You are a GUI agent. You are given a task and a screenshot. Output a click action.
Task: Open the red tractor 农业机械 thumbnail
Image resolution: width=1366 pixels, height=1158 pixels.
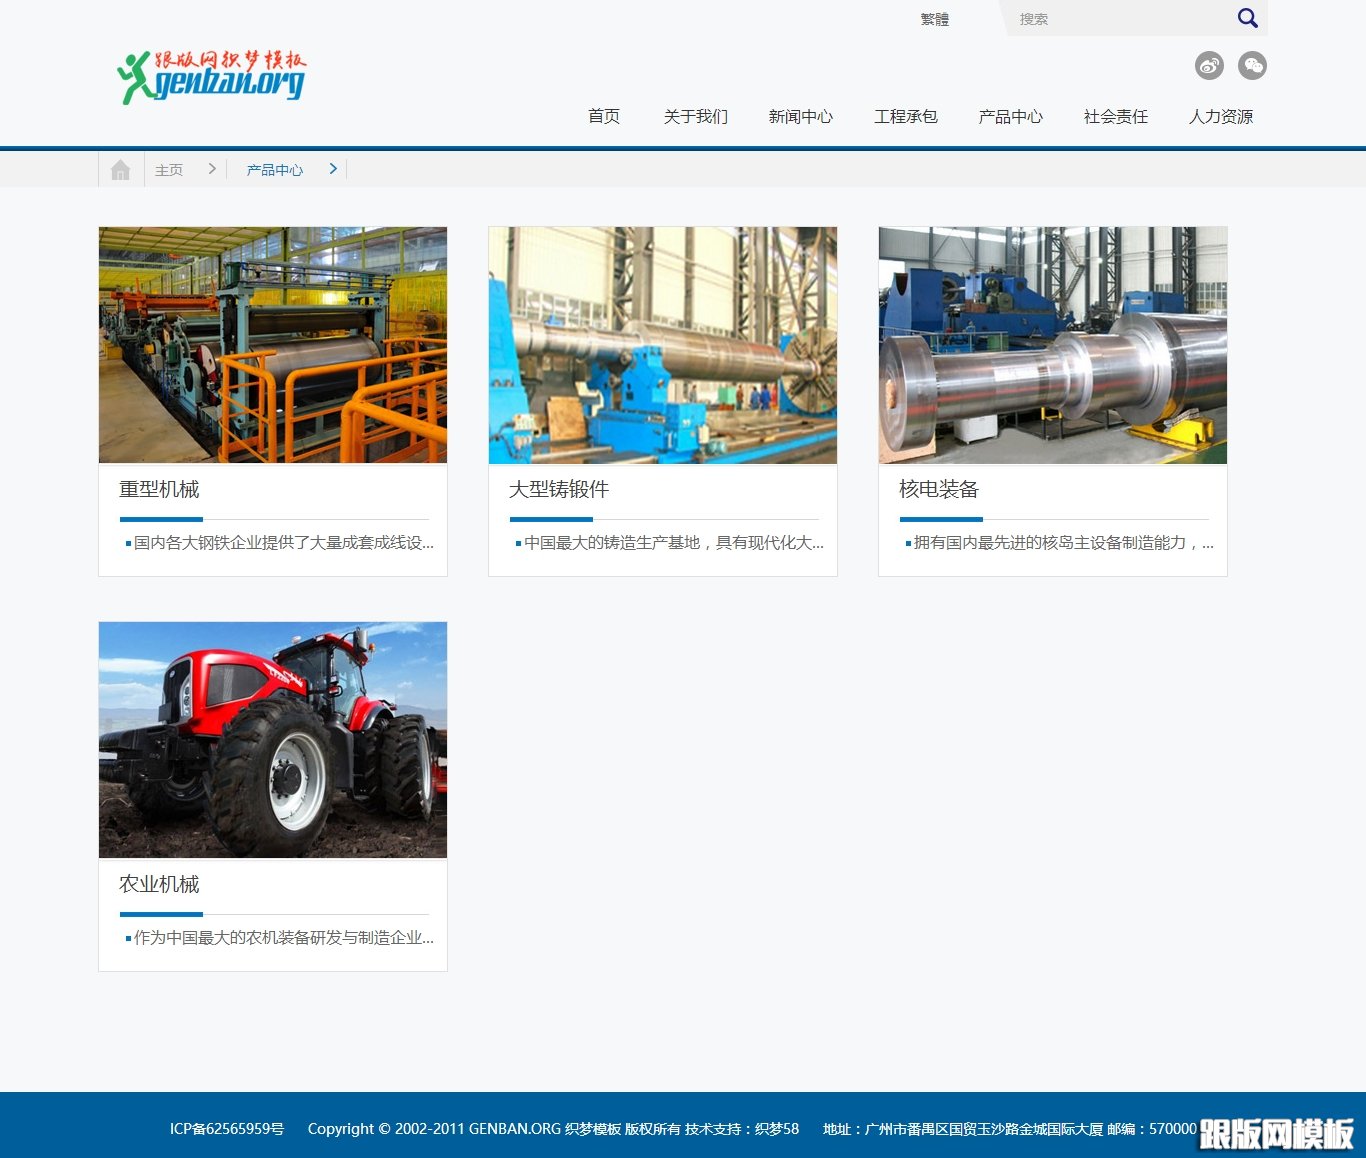click(x=273, y=740)
